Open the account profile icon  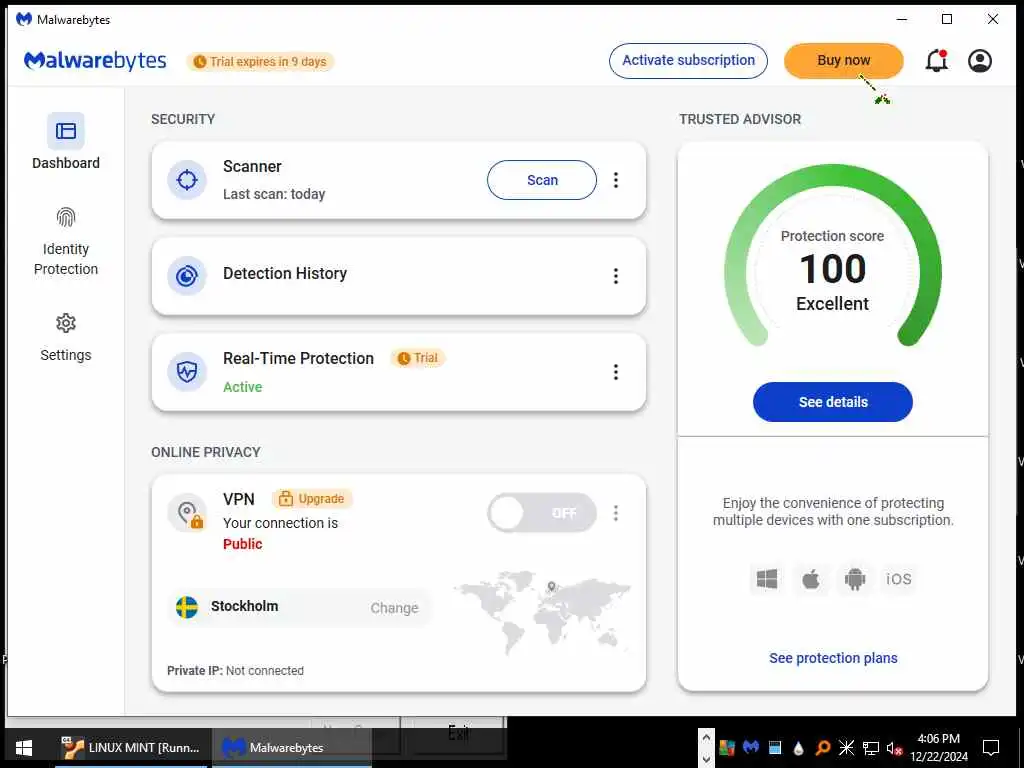[x=980, y=61]
